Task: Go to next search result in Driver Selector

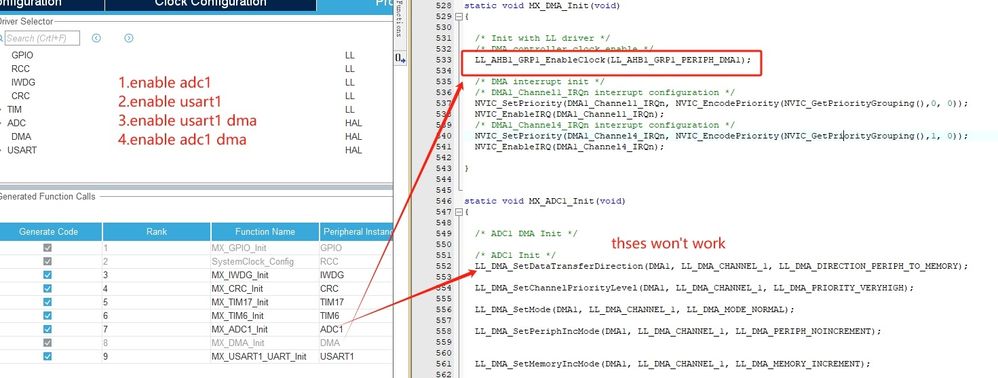Action: [x=129, y=38]
